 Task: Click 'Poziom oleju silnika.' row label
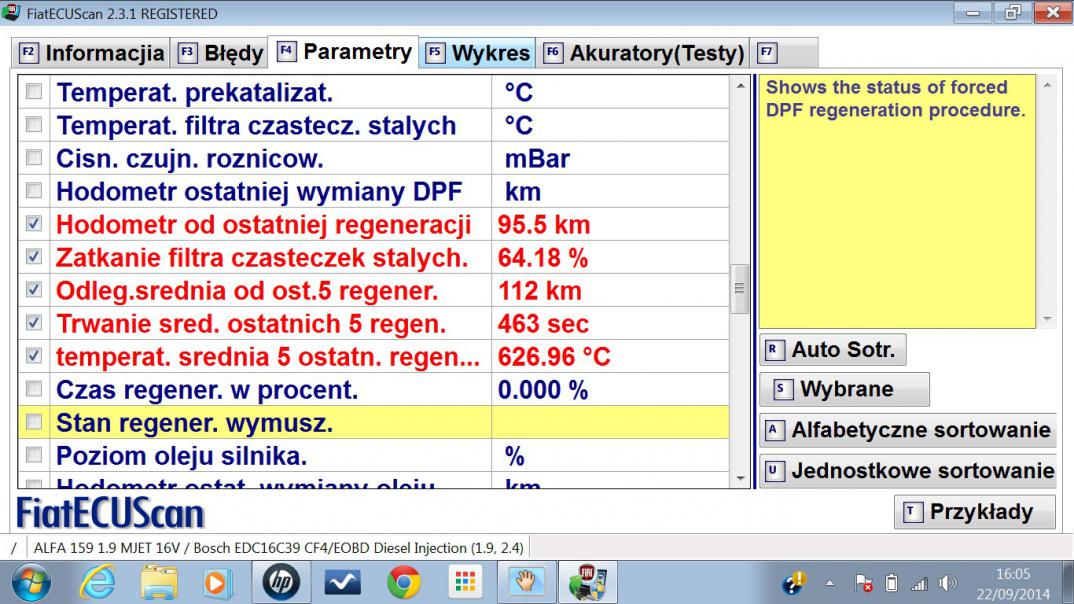[x=182, y=455]
